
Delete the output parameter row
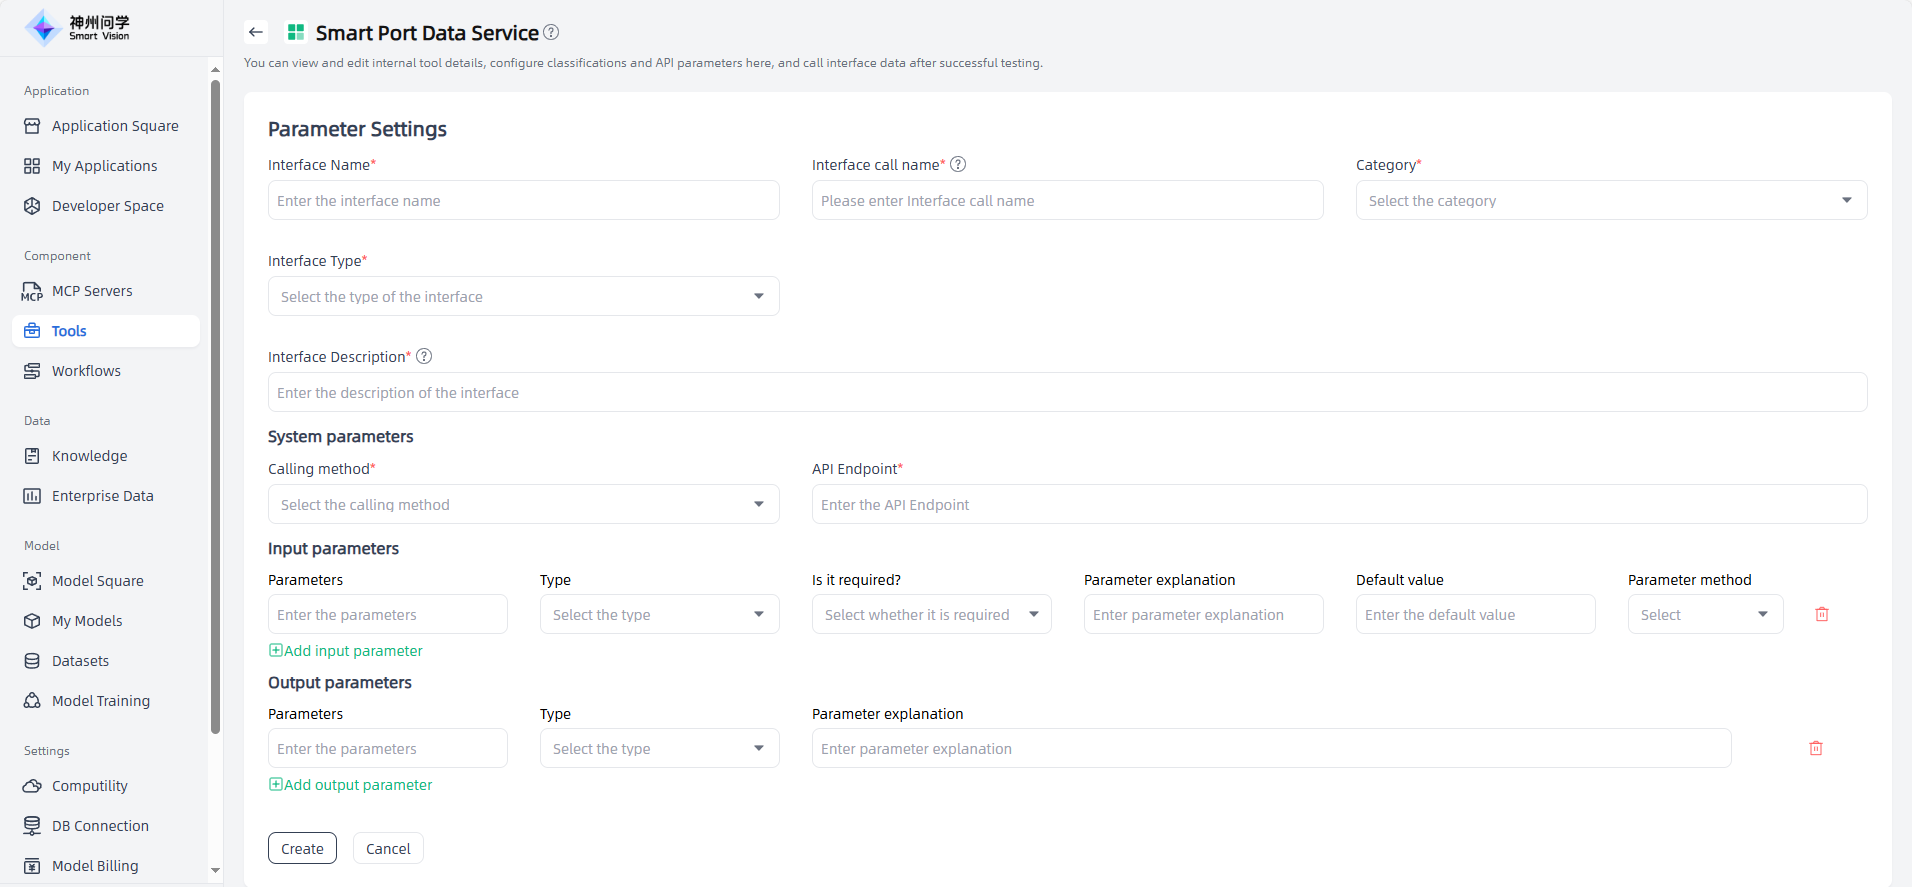[1815, 748]
